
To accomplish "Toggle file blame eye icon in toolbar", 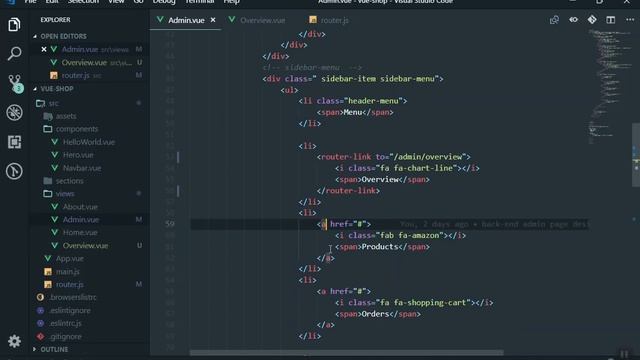I will [573, 20].
